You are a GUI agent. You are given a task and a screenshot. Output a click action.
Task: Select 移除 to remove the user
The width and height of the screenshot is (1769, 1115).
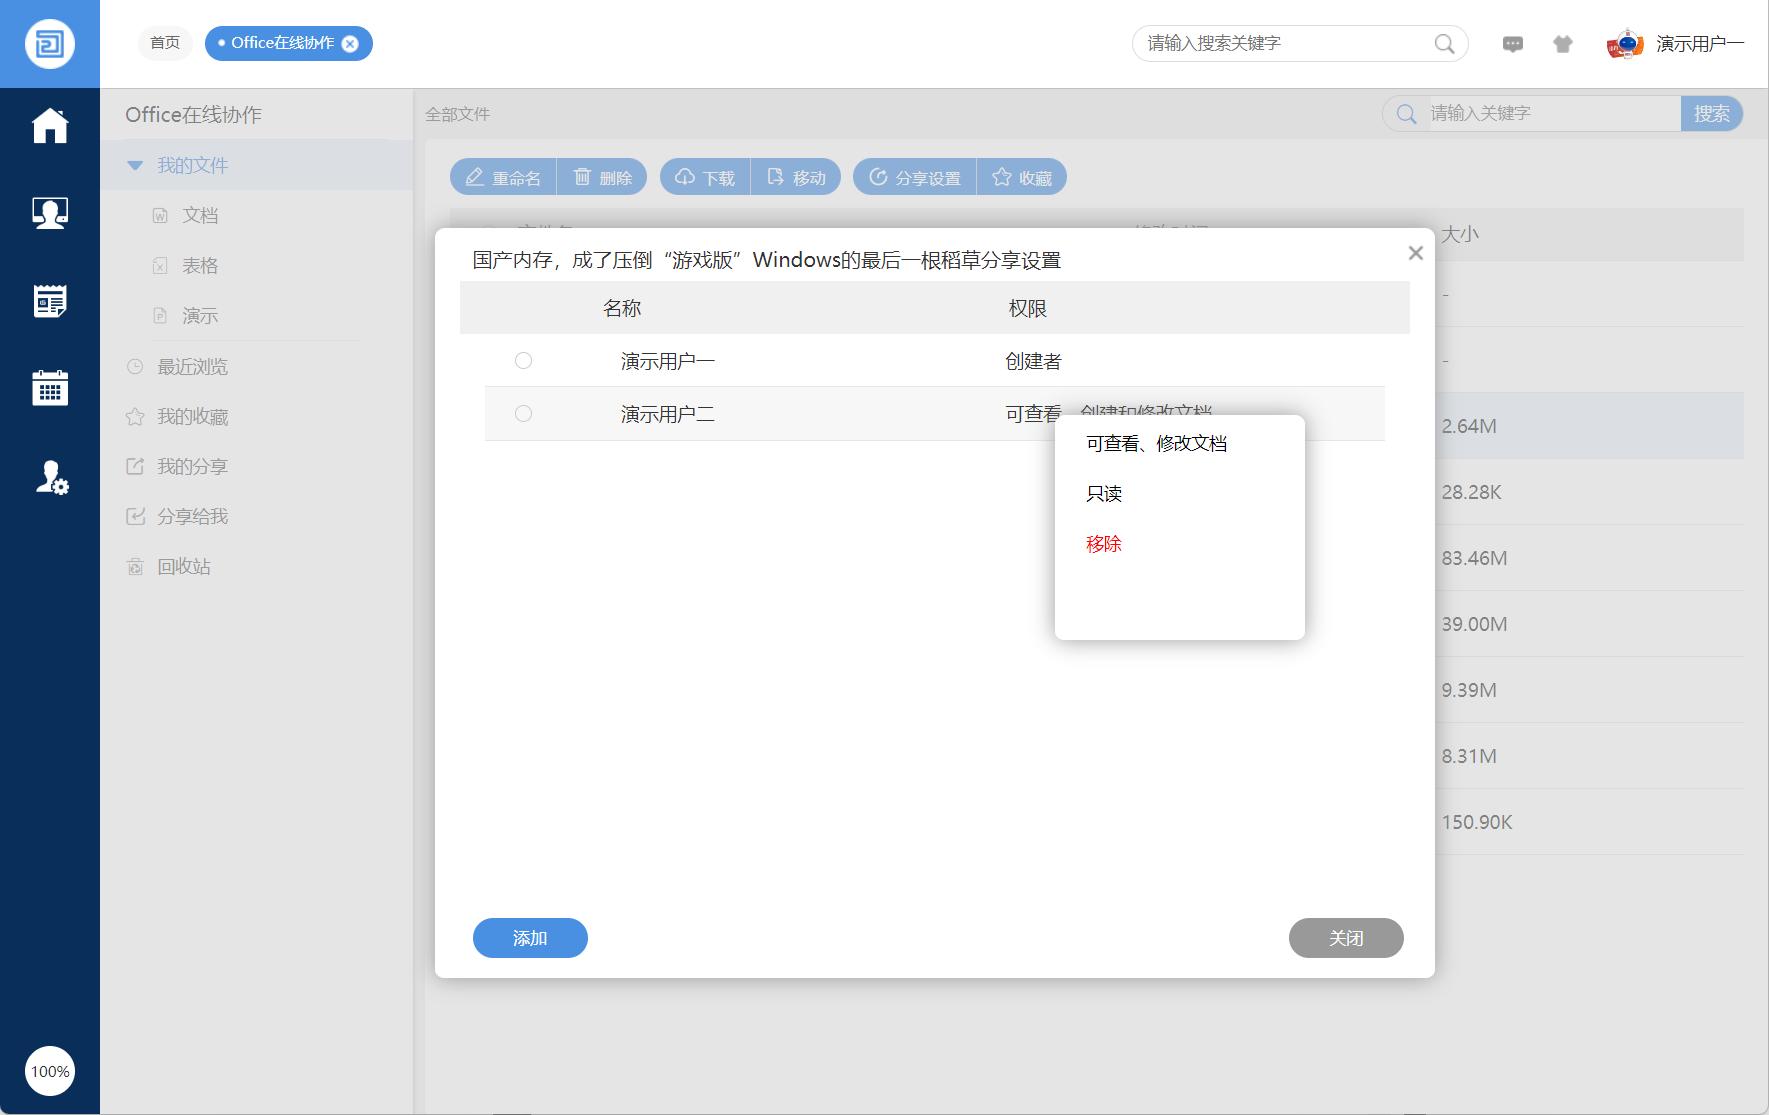coord(1104,544)
